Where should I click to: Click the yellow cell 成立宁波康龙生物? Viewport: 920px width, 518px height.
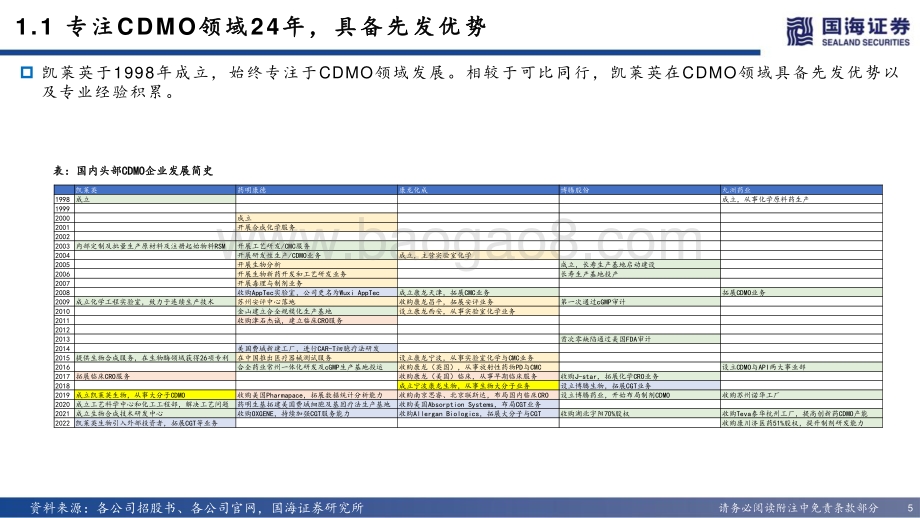click(x=478, y=386)
